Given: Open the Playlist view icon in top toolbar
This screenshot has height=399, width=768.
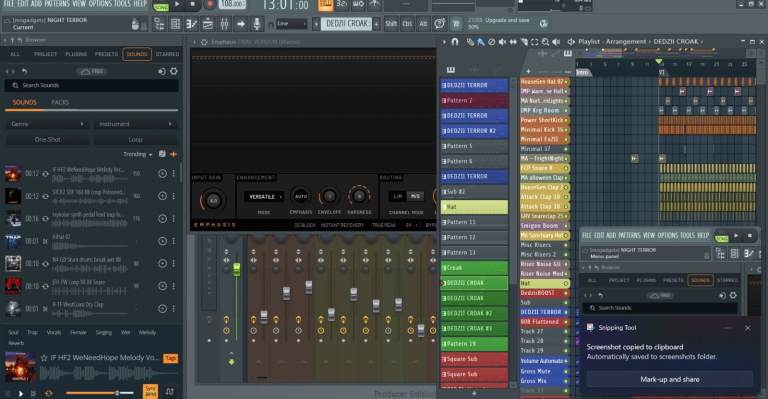Looking at the screenshot, I should (x=159, y=23).
